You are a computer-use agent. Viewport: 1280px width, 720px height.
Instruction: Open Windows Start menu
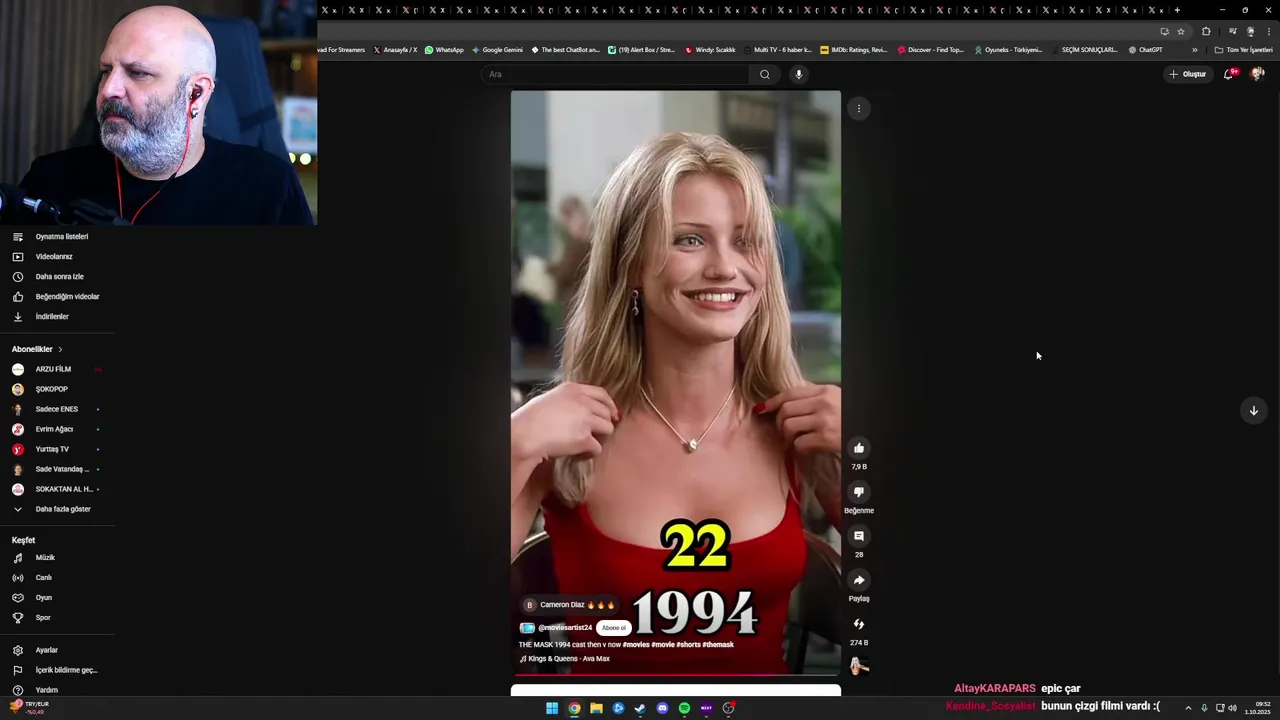tap(552, 708)
